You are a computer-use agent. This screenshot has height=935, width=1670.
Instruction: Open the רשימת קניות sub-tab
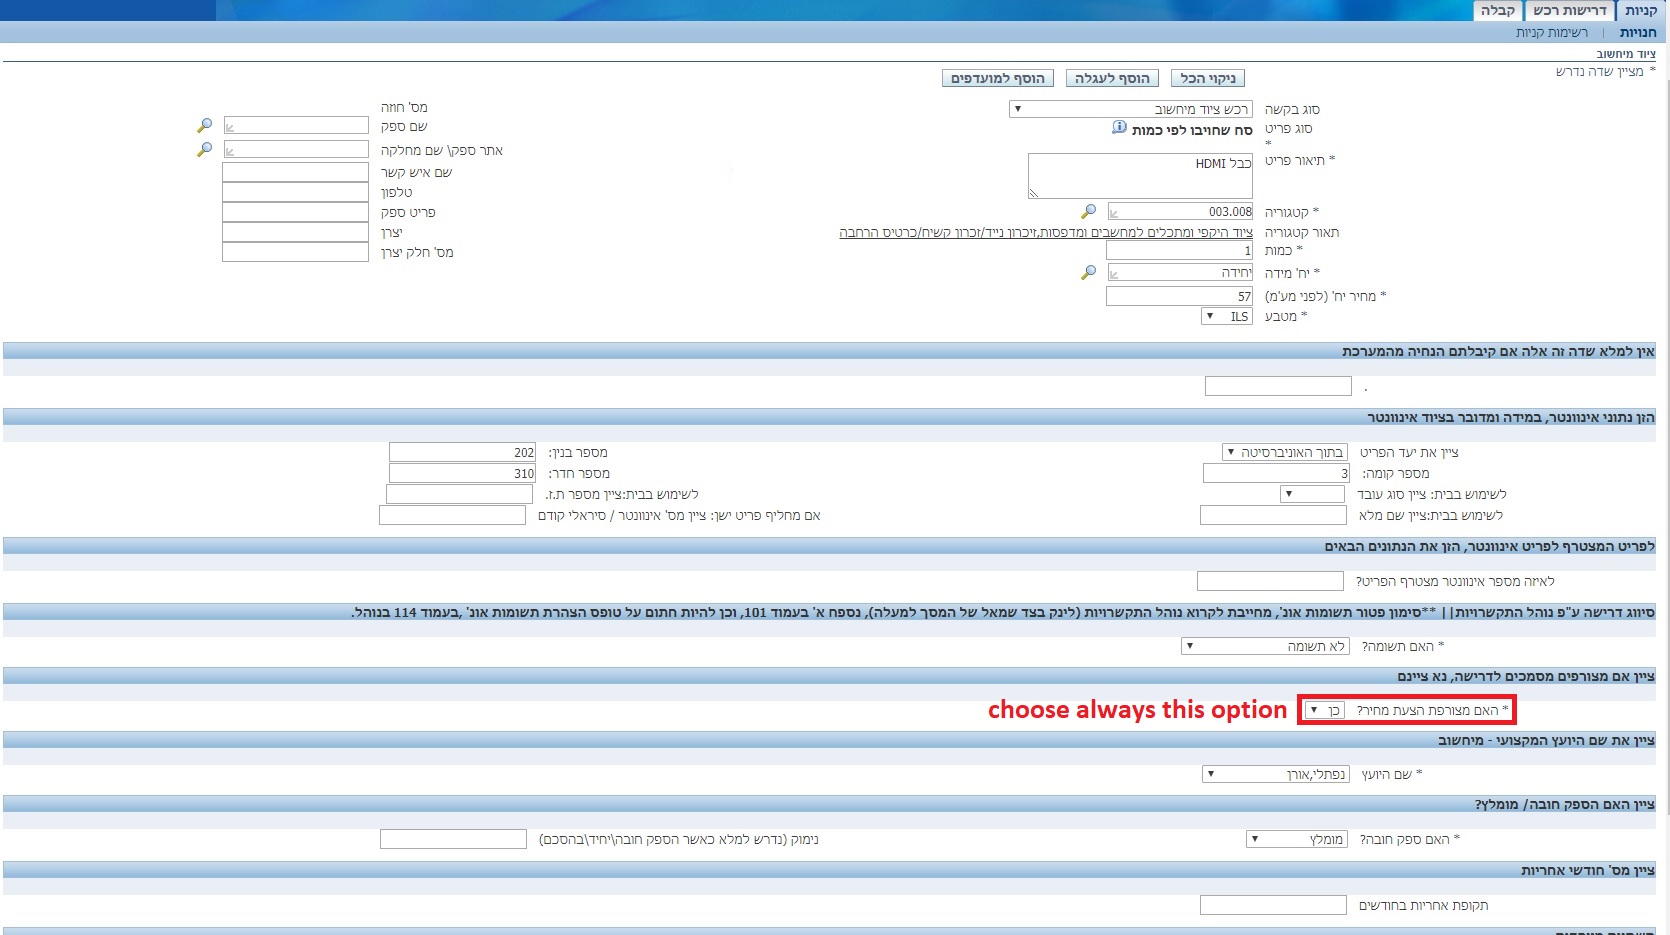[x=1551, y=32]
